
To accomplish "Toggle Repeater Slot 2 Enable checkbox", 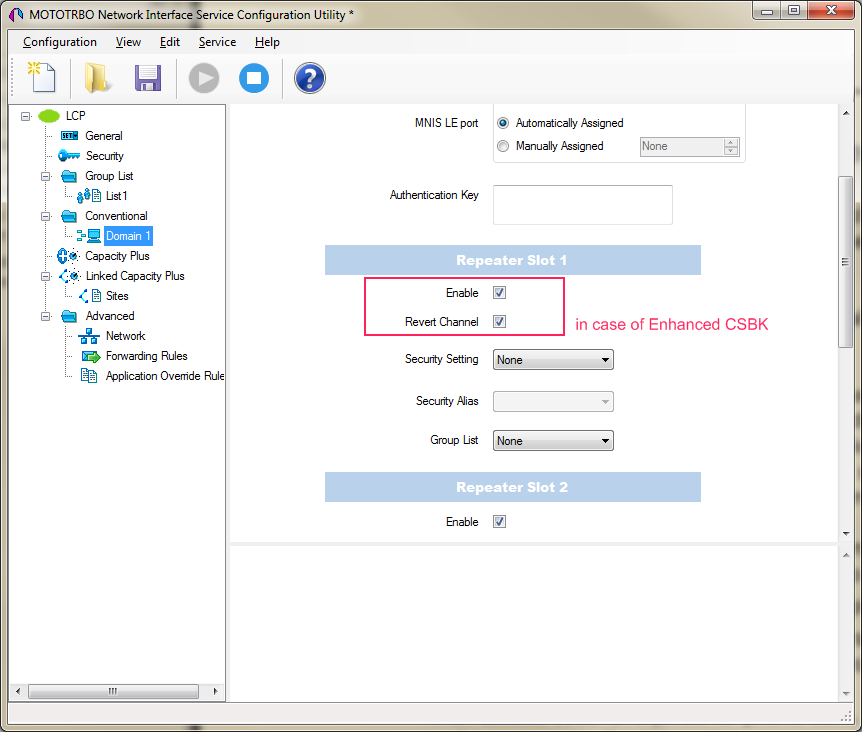I will [499, 522].
